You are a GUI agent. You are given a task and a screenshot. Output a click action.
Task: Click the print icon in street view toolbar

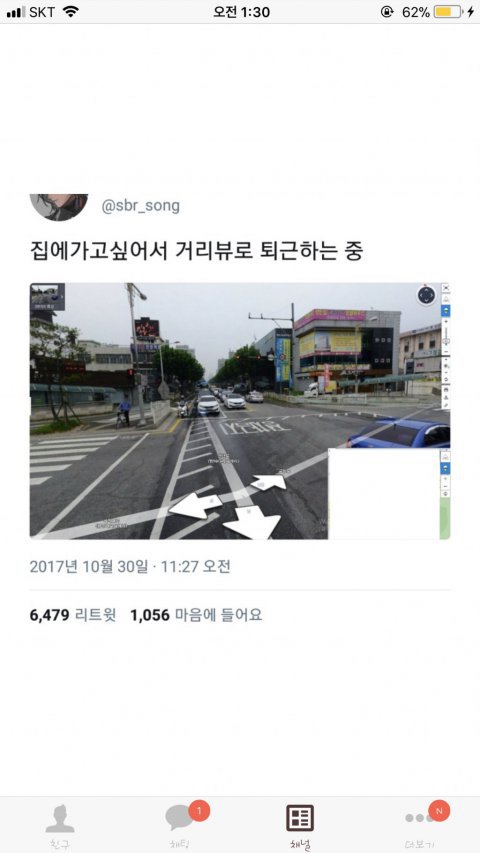tap(446, 390)
